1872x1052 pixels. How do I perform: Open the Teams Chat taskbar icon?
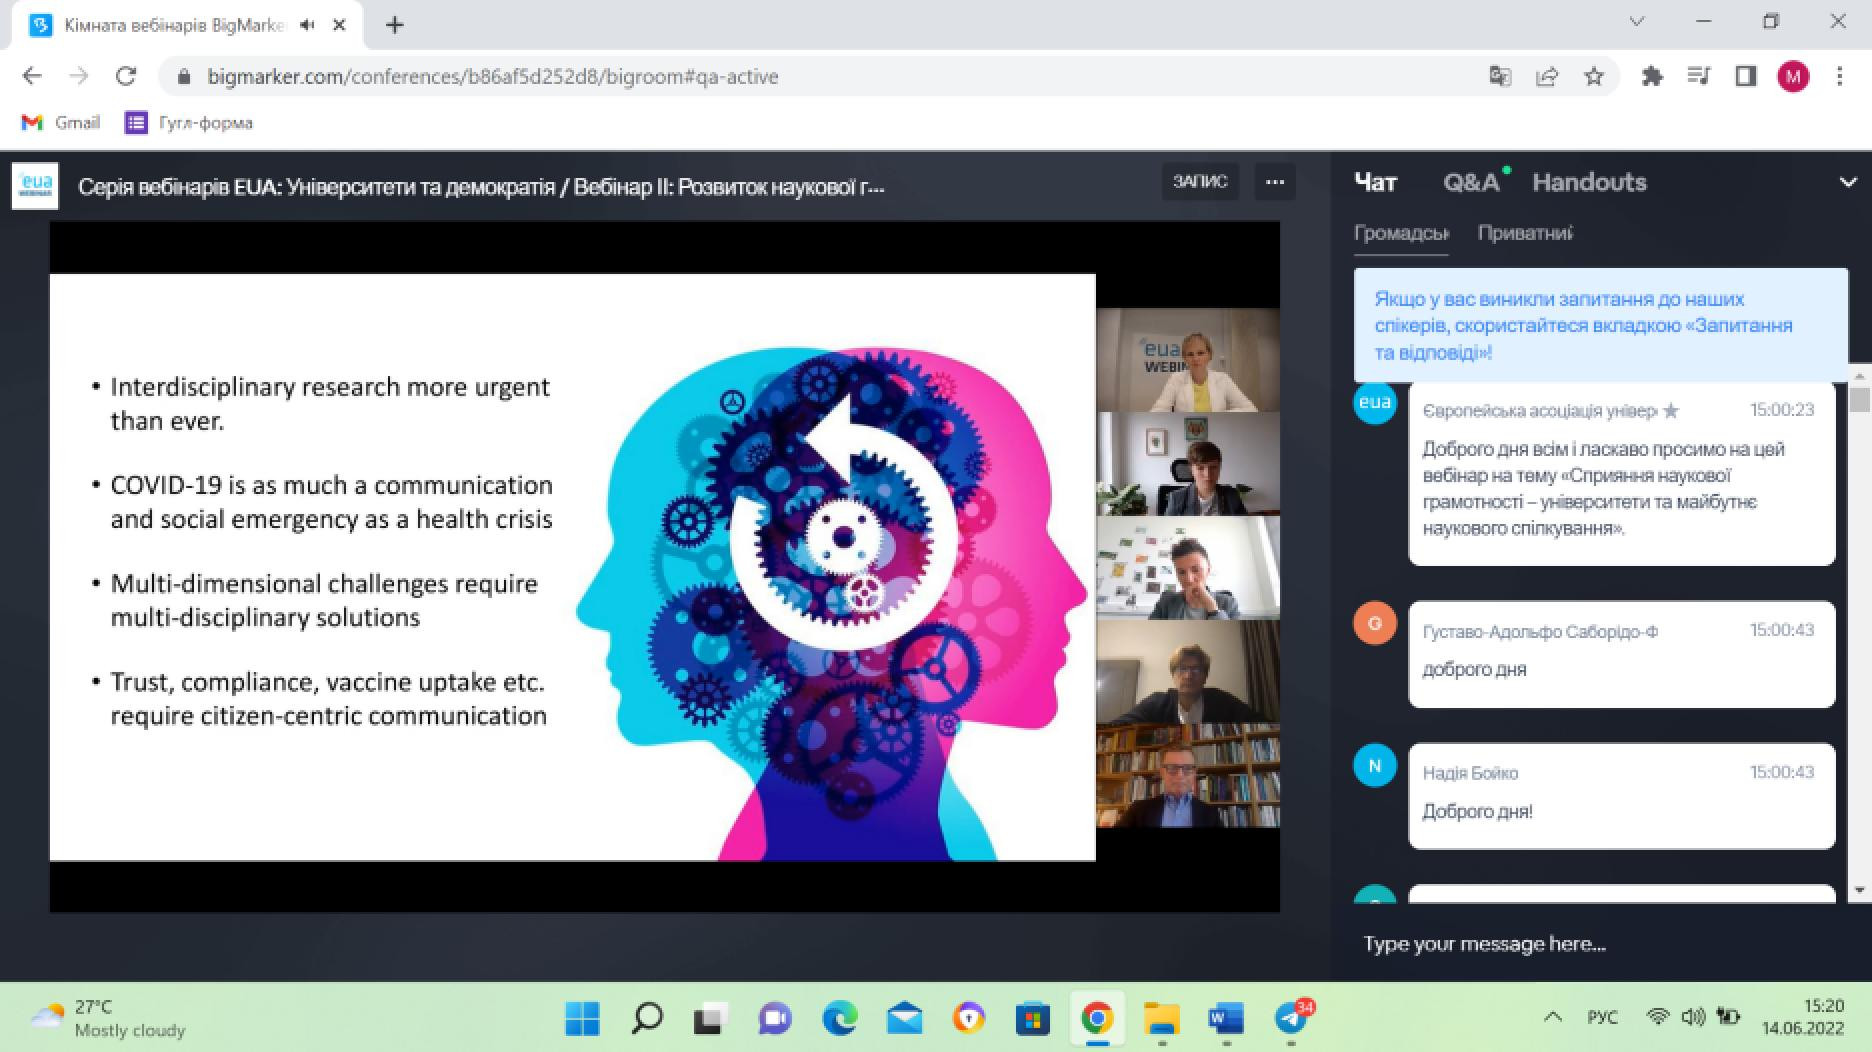coord(774,1019)
